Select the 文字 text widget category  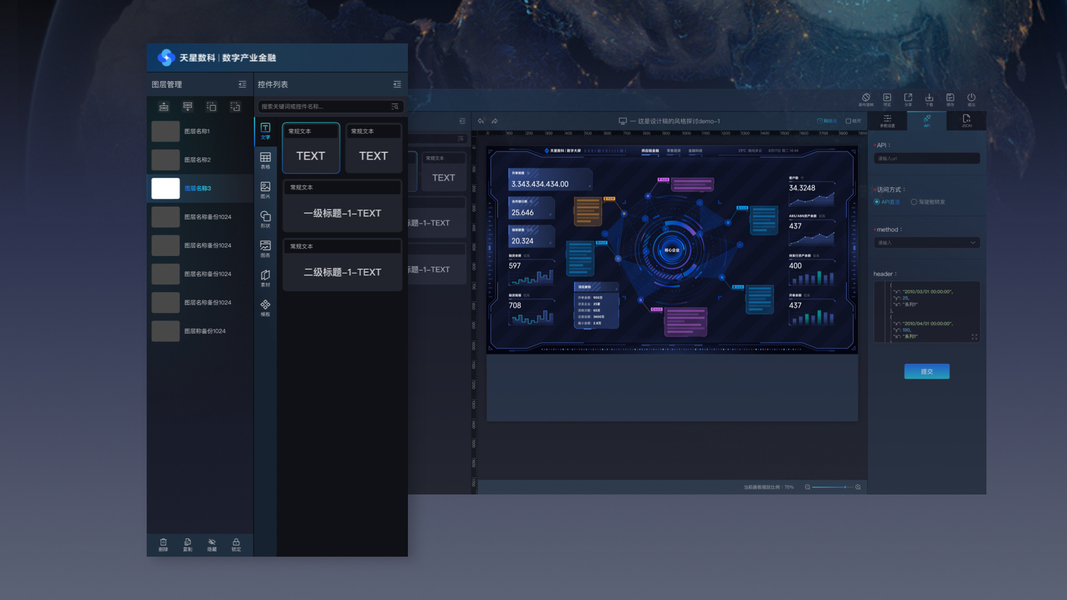point(265,131)
